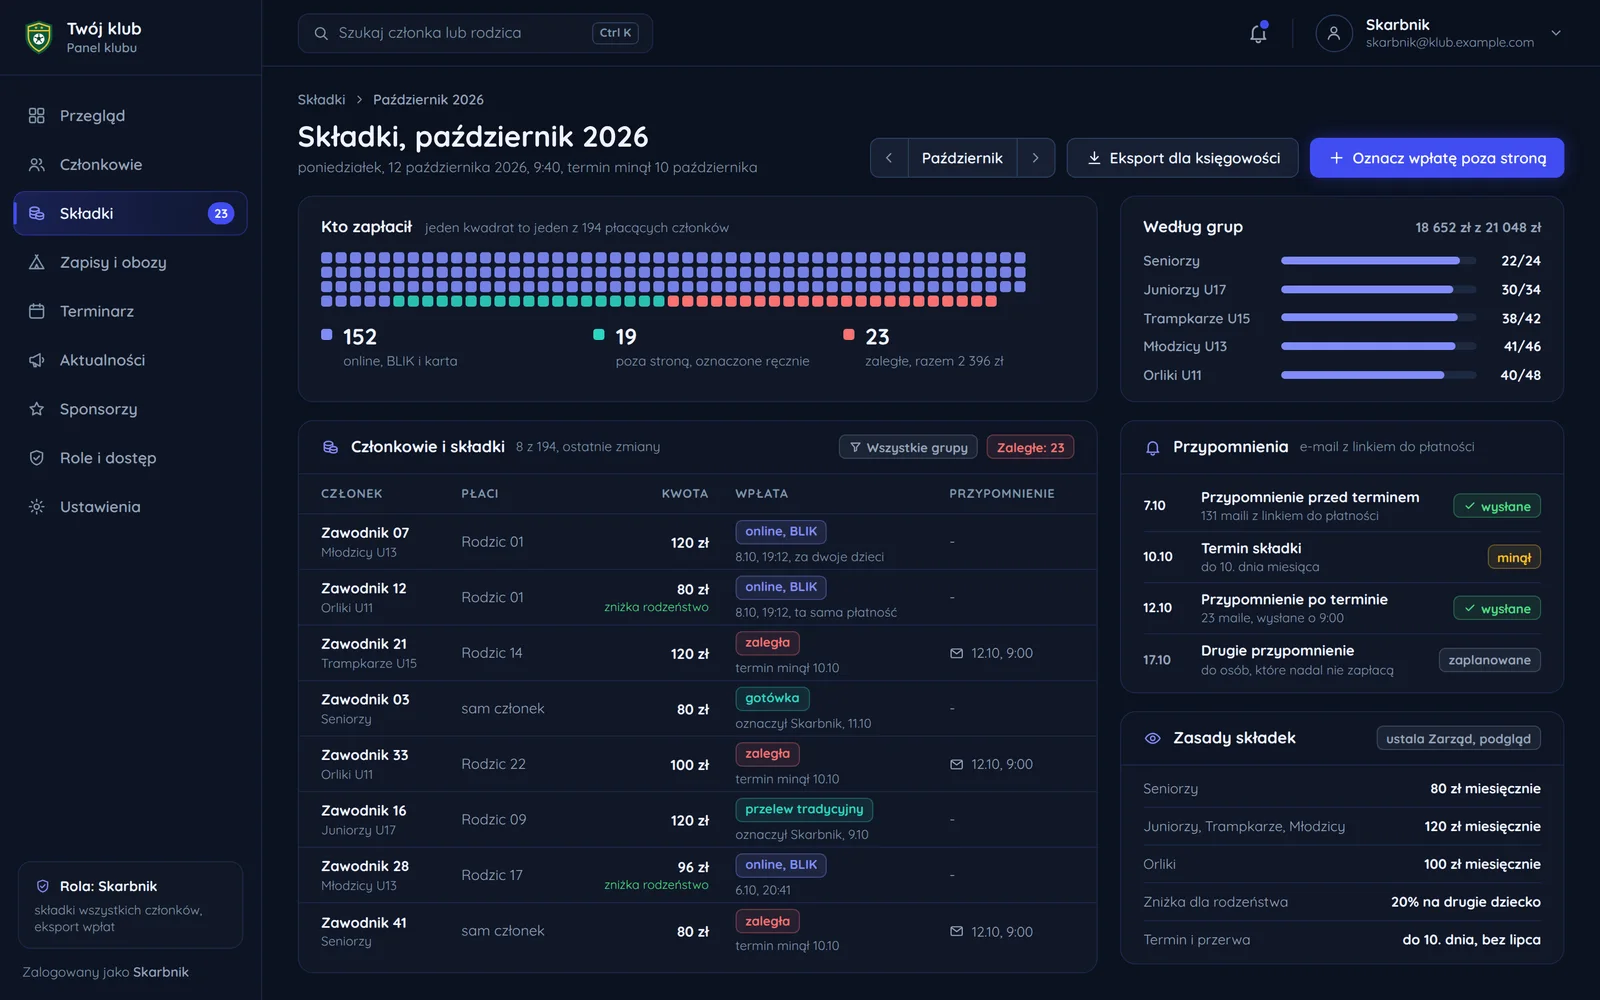Viewport: 1600px width, 1000px height.
Task: Toggle the Zaległe: 23 filter chip
Action: (x=1030, y=447)
